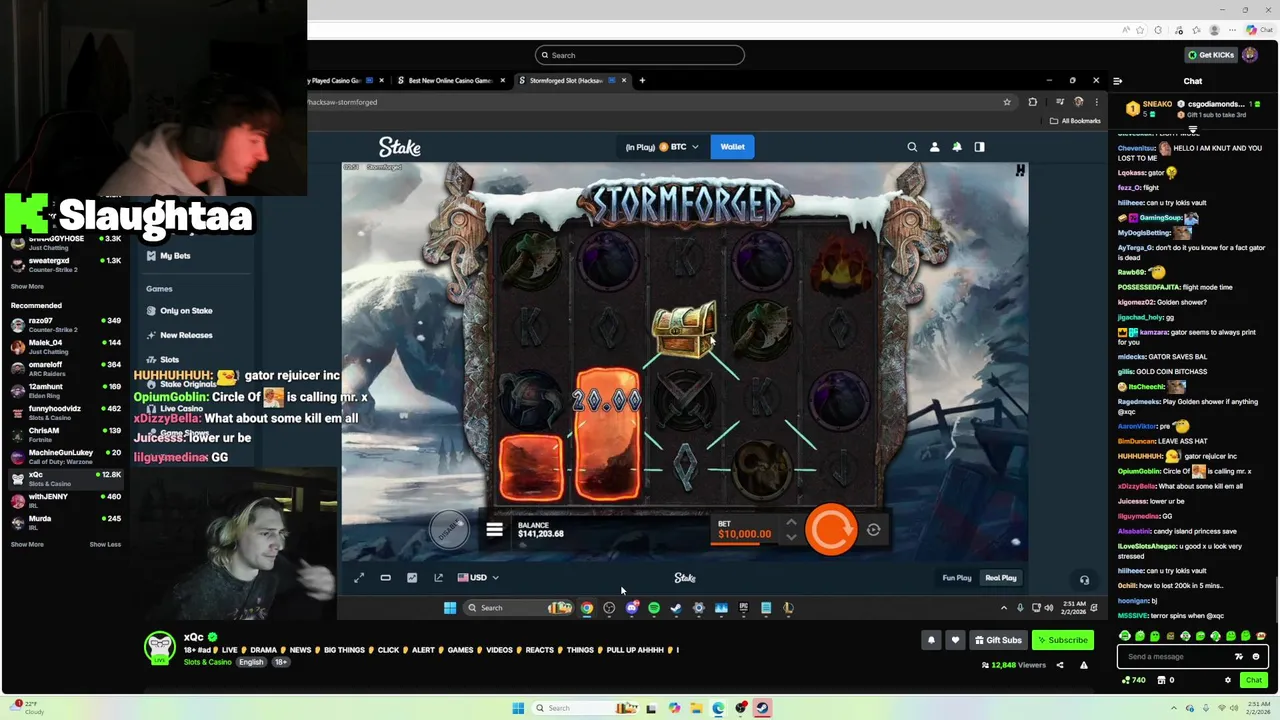Collapse the Kick chat panel

tap(1117, 81)
